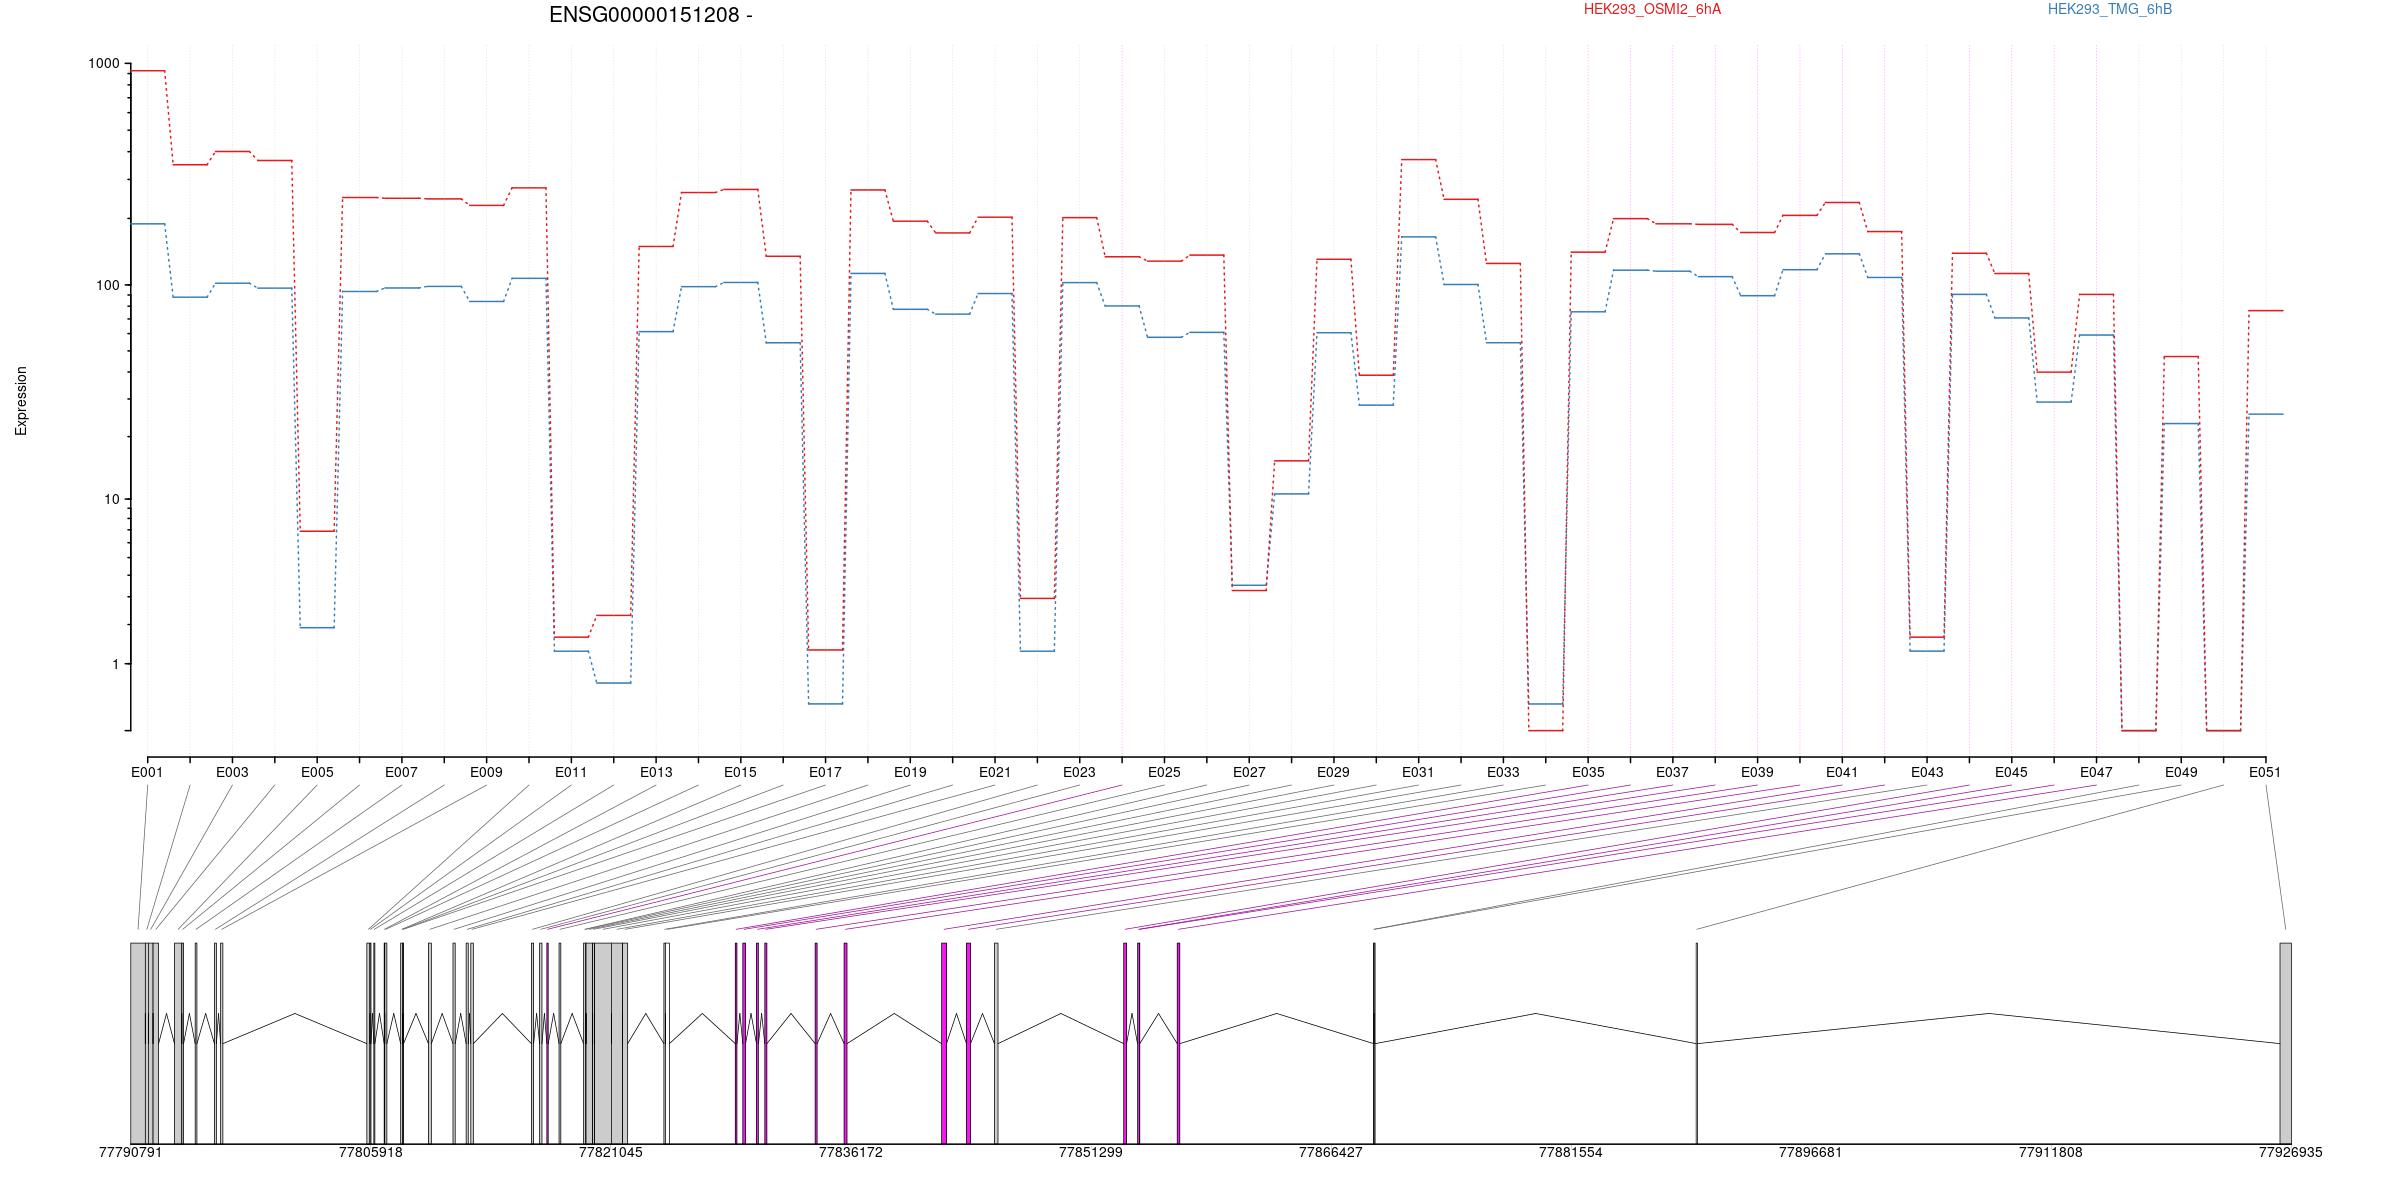Click genomic coordinate 77790791

(x=130, y=1152)
